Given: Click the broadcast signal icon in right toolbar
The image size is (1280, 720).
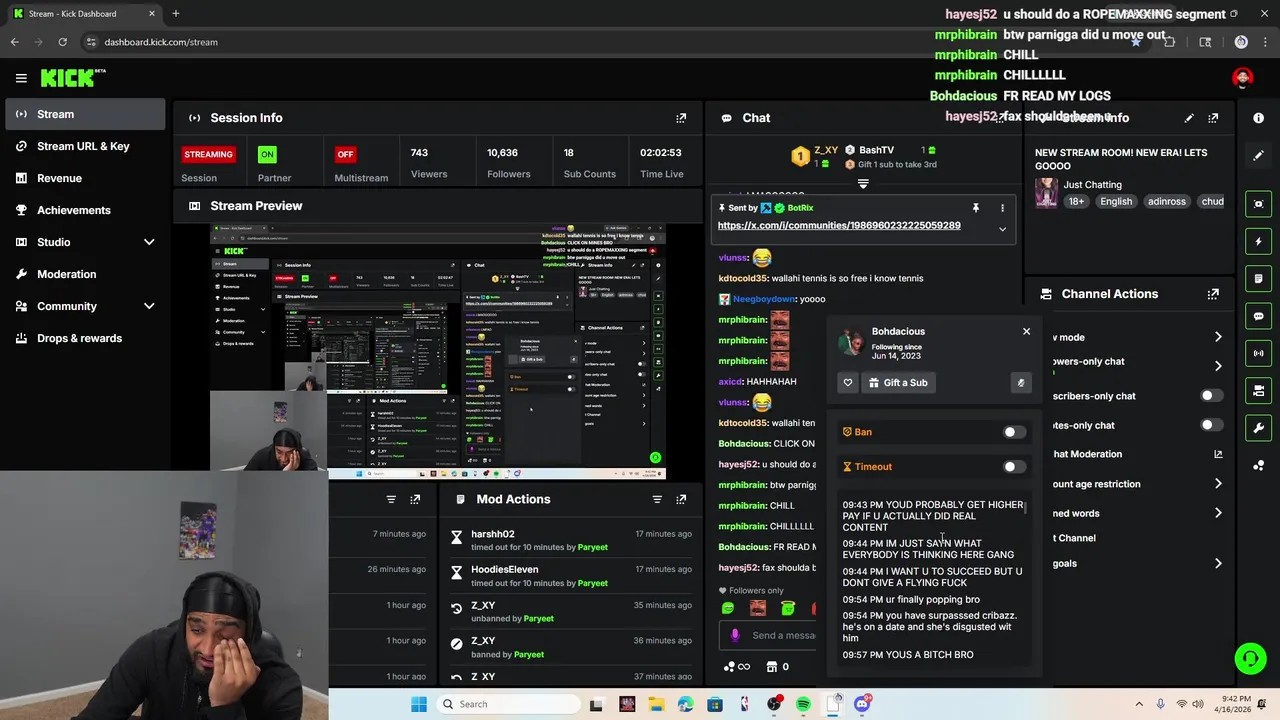Looking at the screenshot, I should (1258, 353).
